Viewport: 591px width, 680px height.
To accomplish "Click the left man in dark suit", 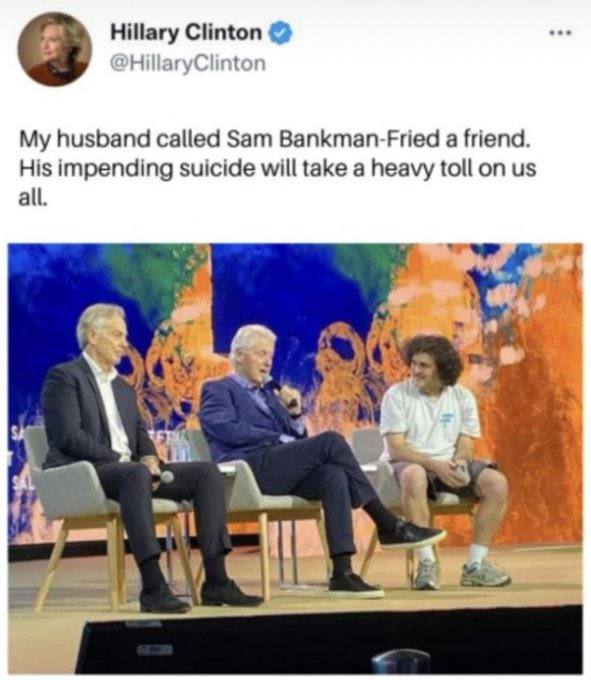I will (130, 455).
